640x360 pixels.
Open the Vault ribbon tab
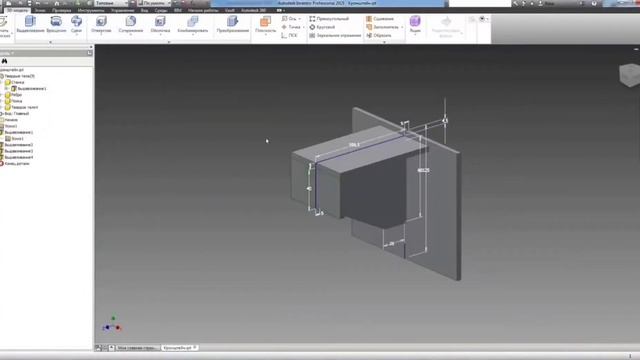(x=230, y=10)
